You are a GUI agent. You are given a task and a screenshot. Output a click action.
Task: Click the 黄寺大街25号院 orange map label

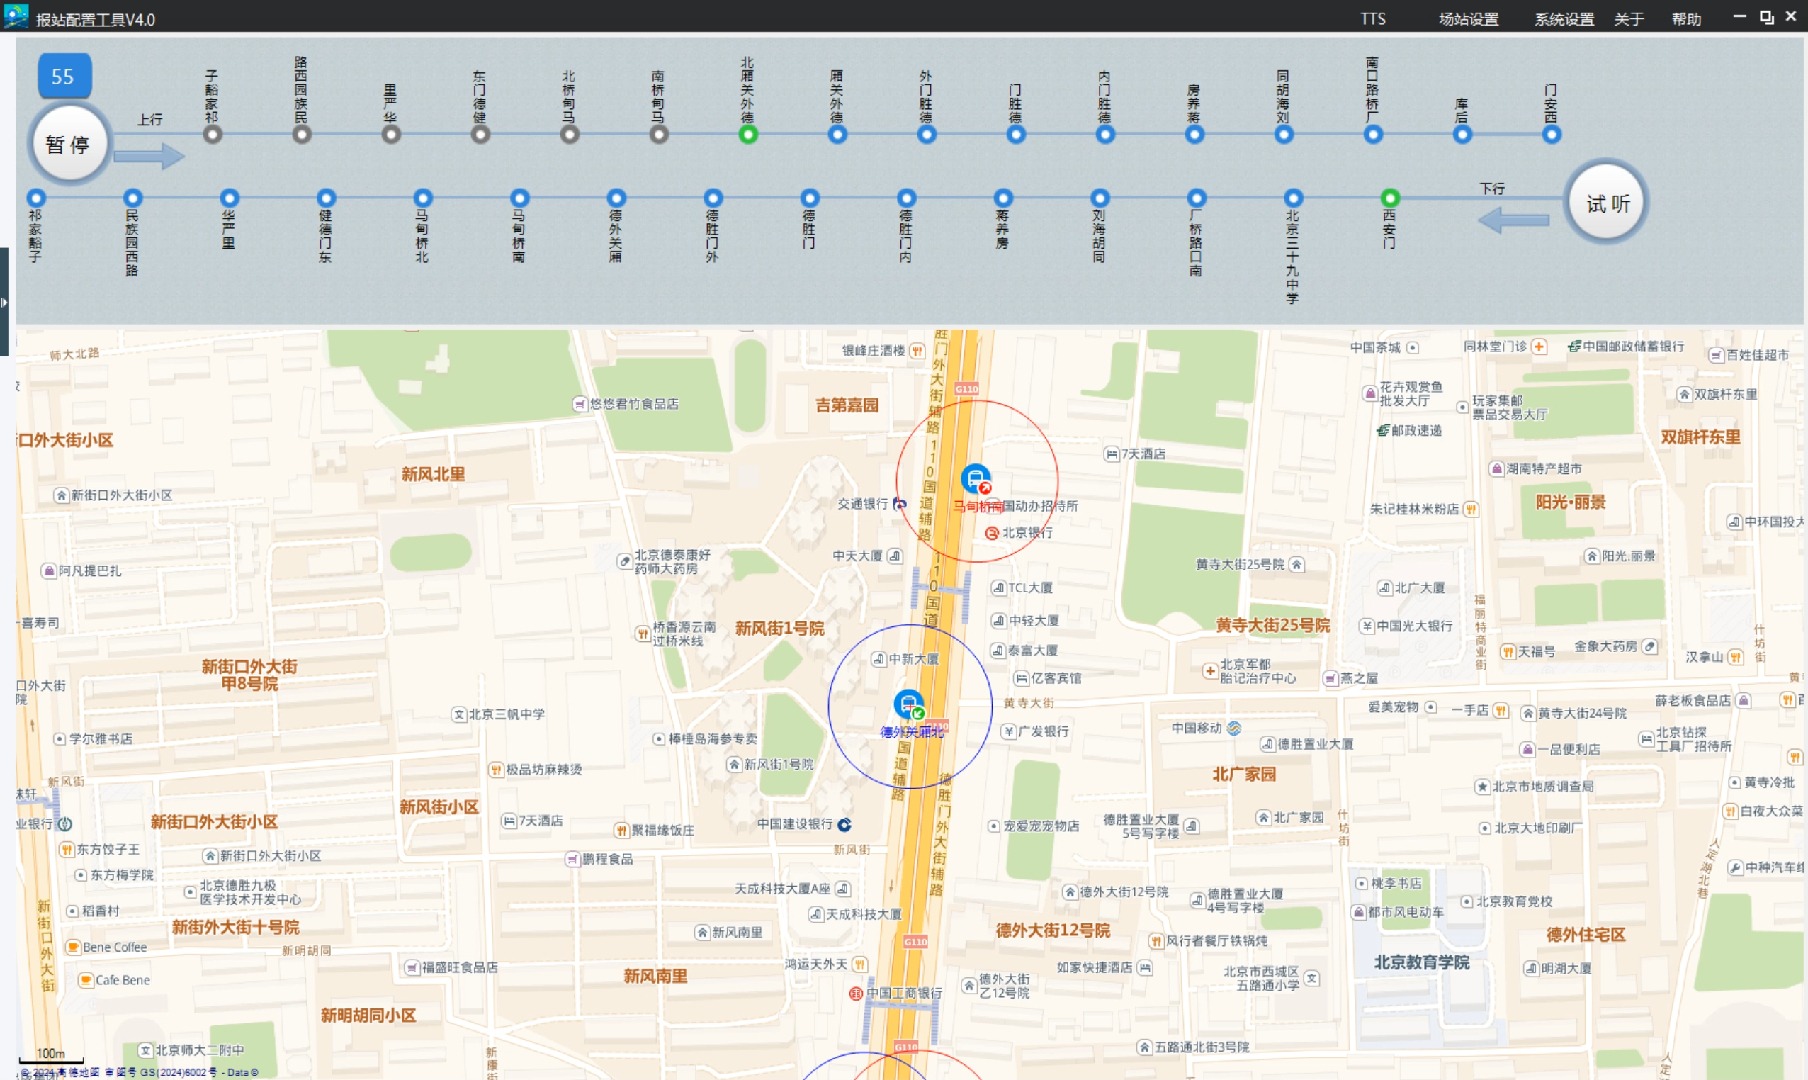click(1273, 625)
